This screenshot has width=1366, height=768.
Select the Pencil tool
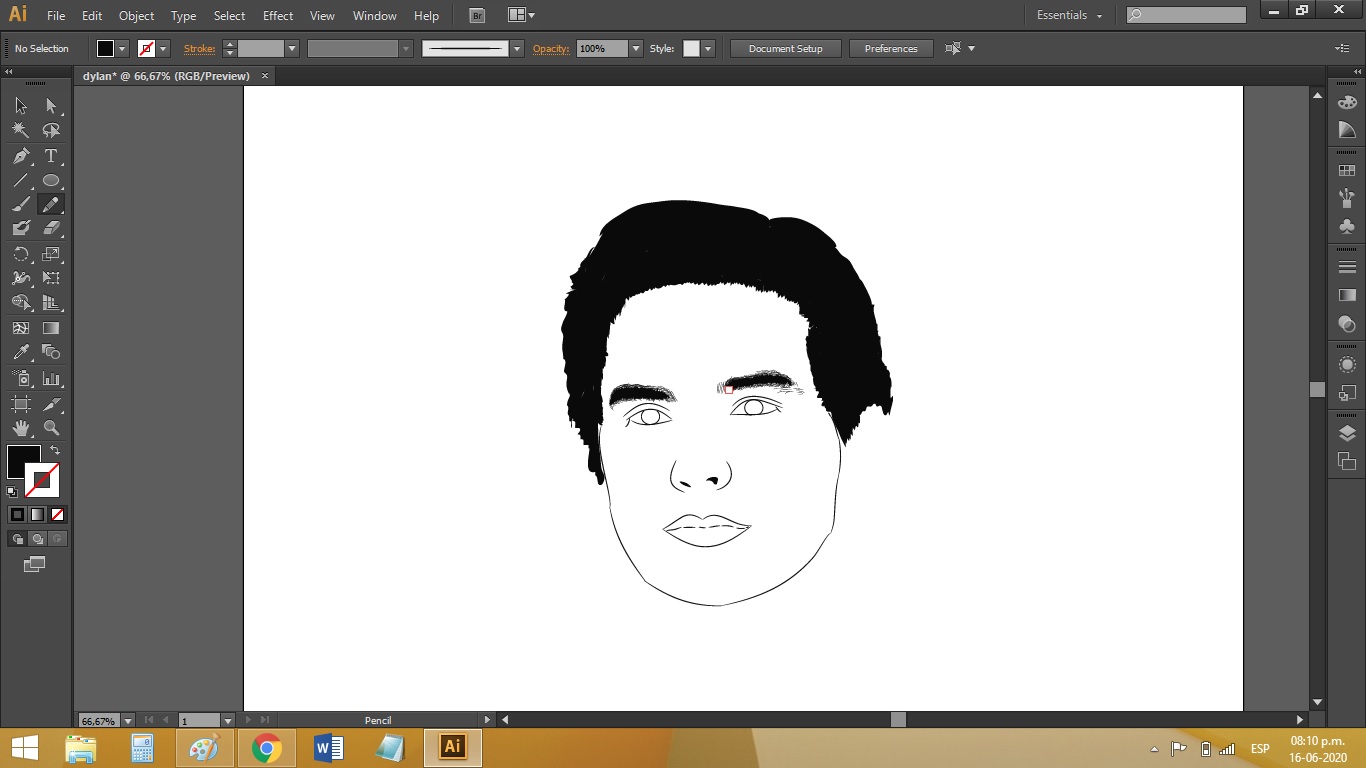point(51,204)
